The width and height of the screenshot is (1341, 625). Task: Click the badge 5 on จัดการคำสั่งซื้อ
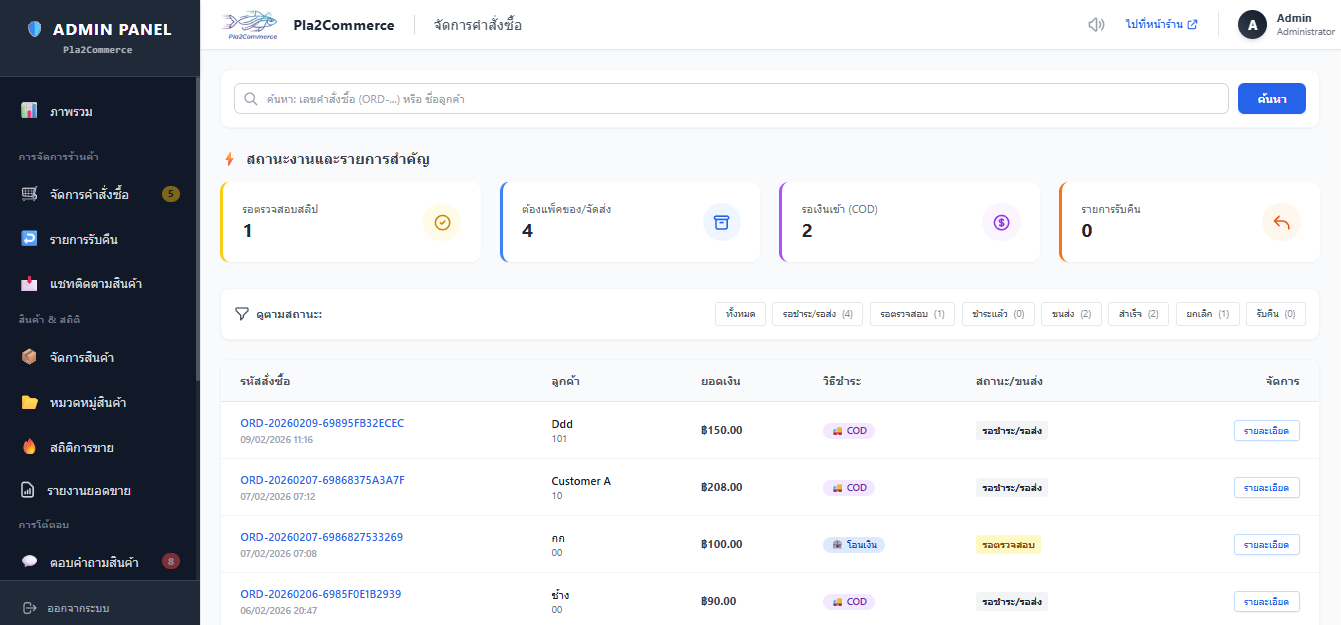point(171,194)
